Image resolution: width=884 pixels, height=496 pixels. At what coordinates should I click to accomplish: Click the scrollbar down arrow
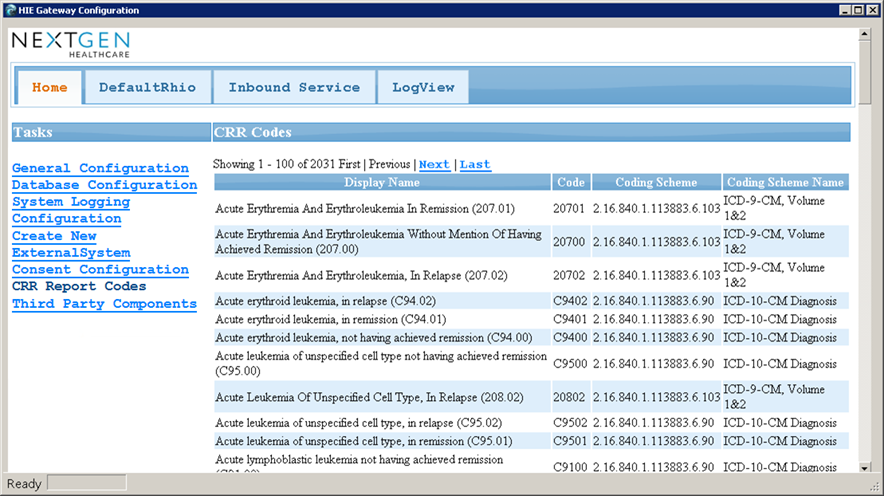[x=864, y=467]
